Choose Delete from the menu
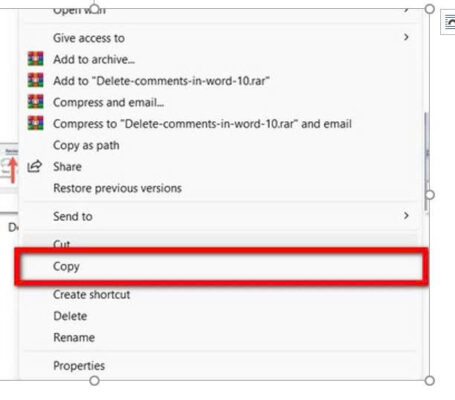Screen dimensions: 455x400 coord(70,316)
